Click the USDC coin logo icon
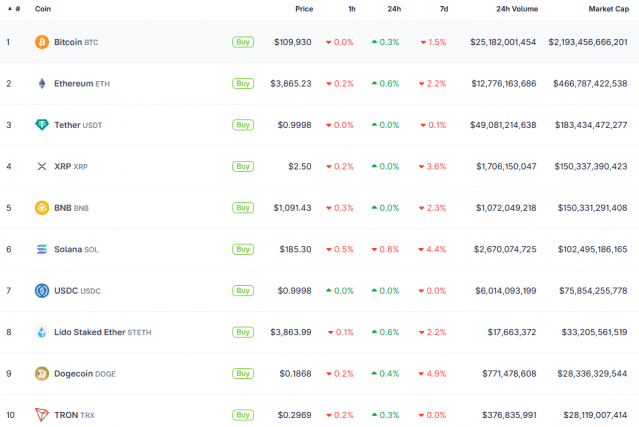This screenshot has width=639, height=427. [x=42, y=290]
